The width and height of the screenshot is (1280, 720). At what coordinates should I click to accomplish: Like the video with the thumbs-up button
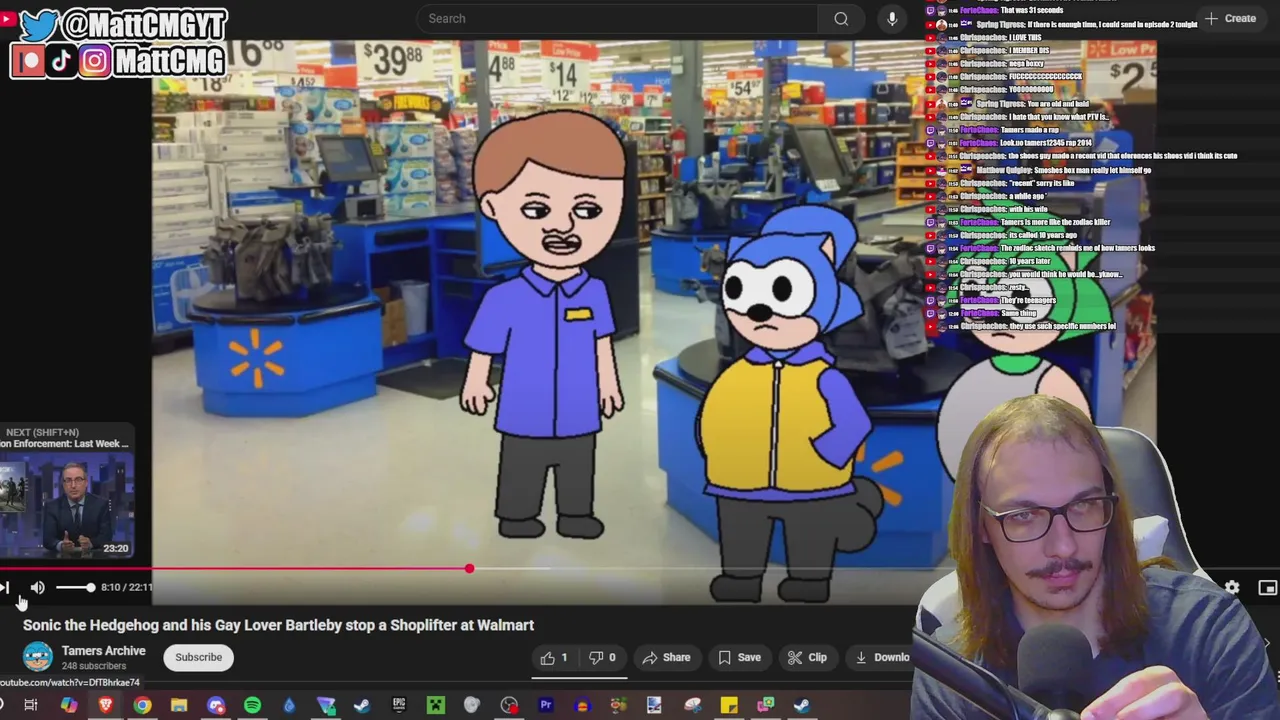click(x=554, y=657)
